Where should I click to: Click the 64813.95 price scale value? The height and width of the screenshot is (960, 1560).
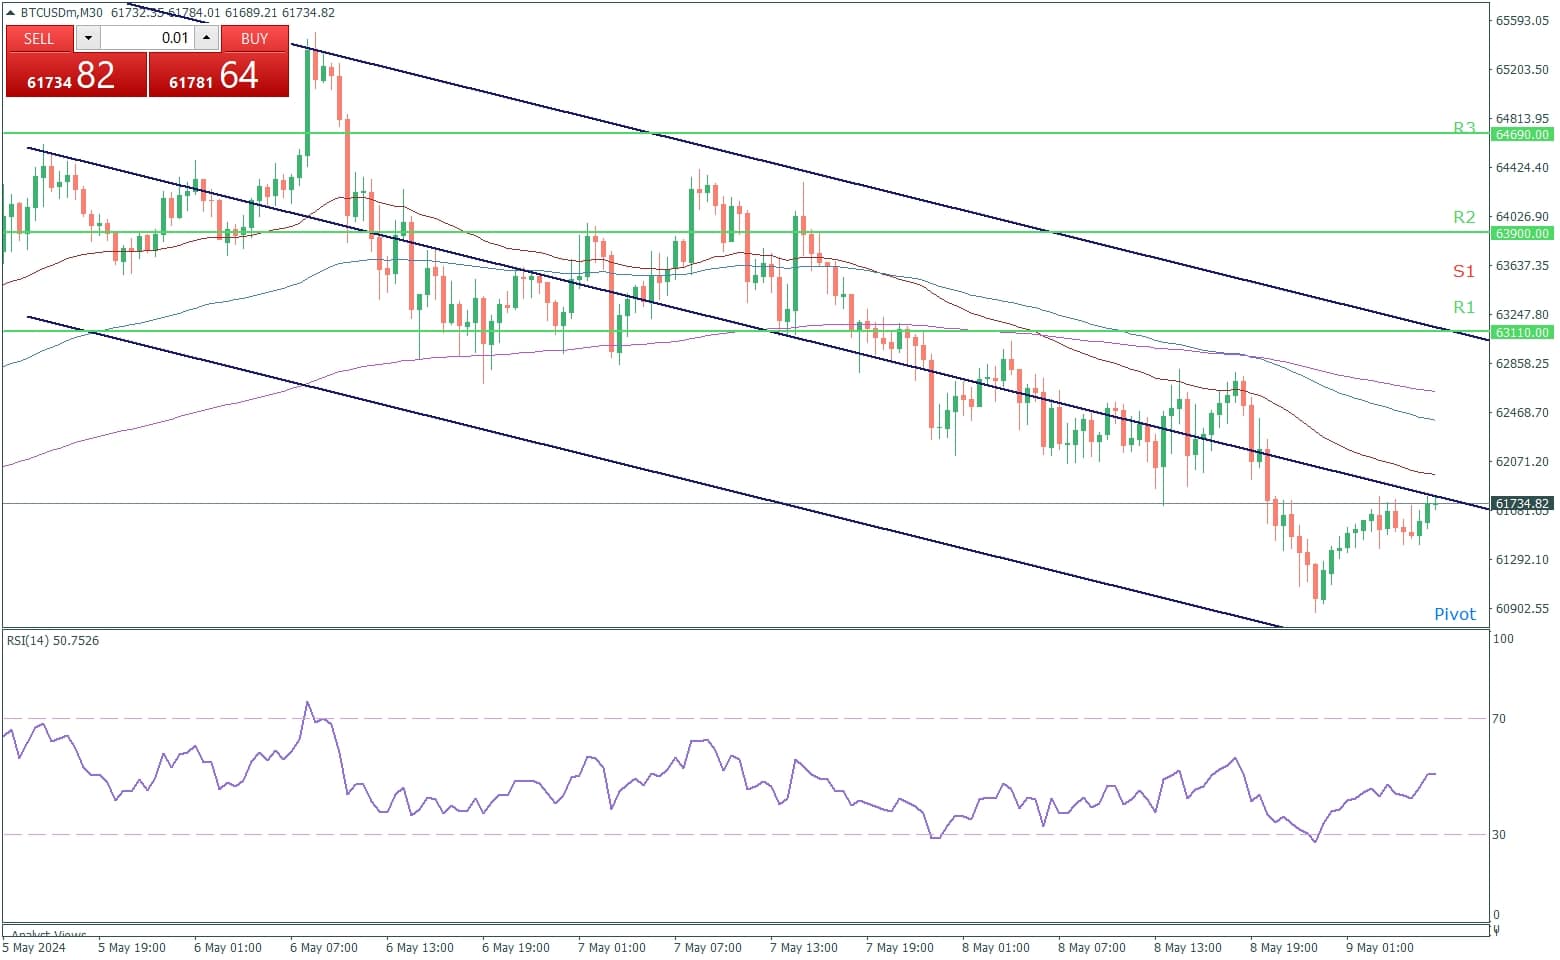point(1522,118)
